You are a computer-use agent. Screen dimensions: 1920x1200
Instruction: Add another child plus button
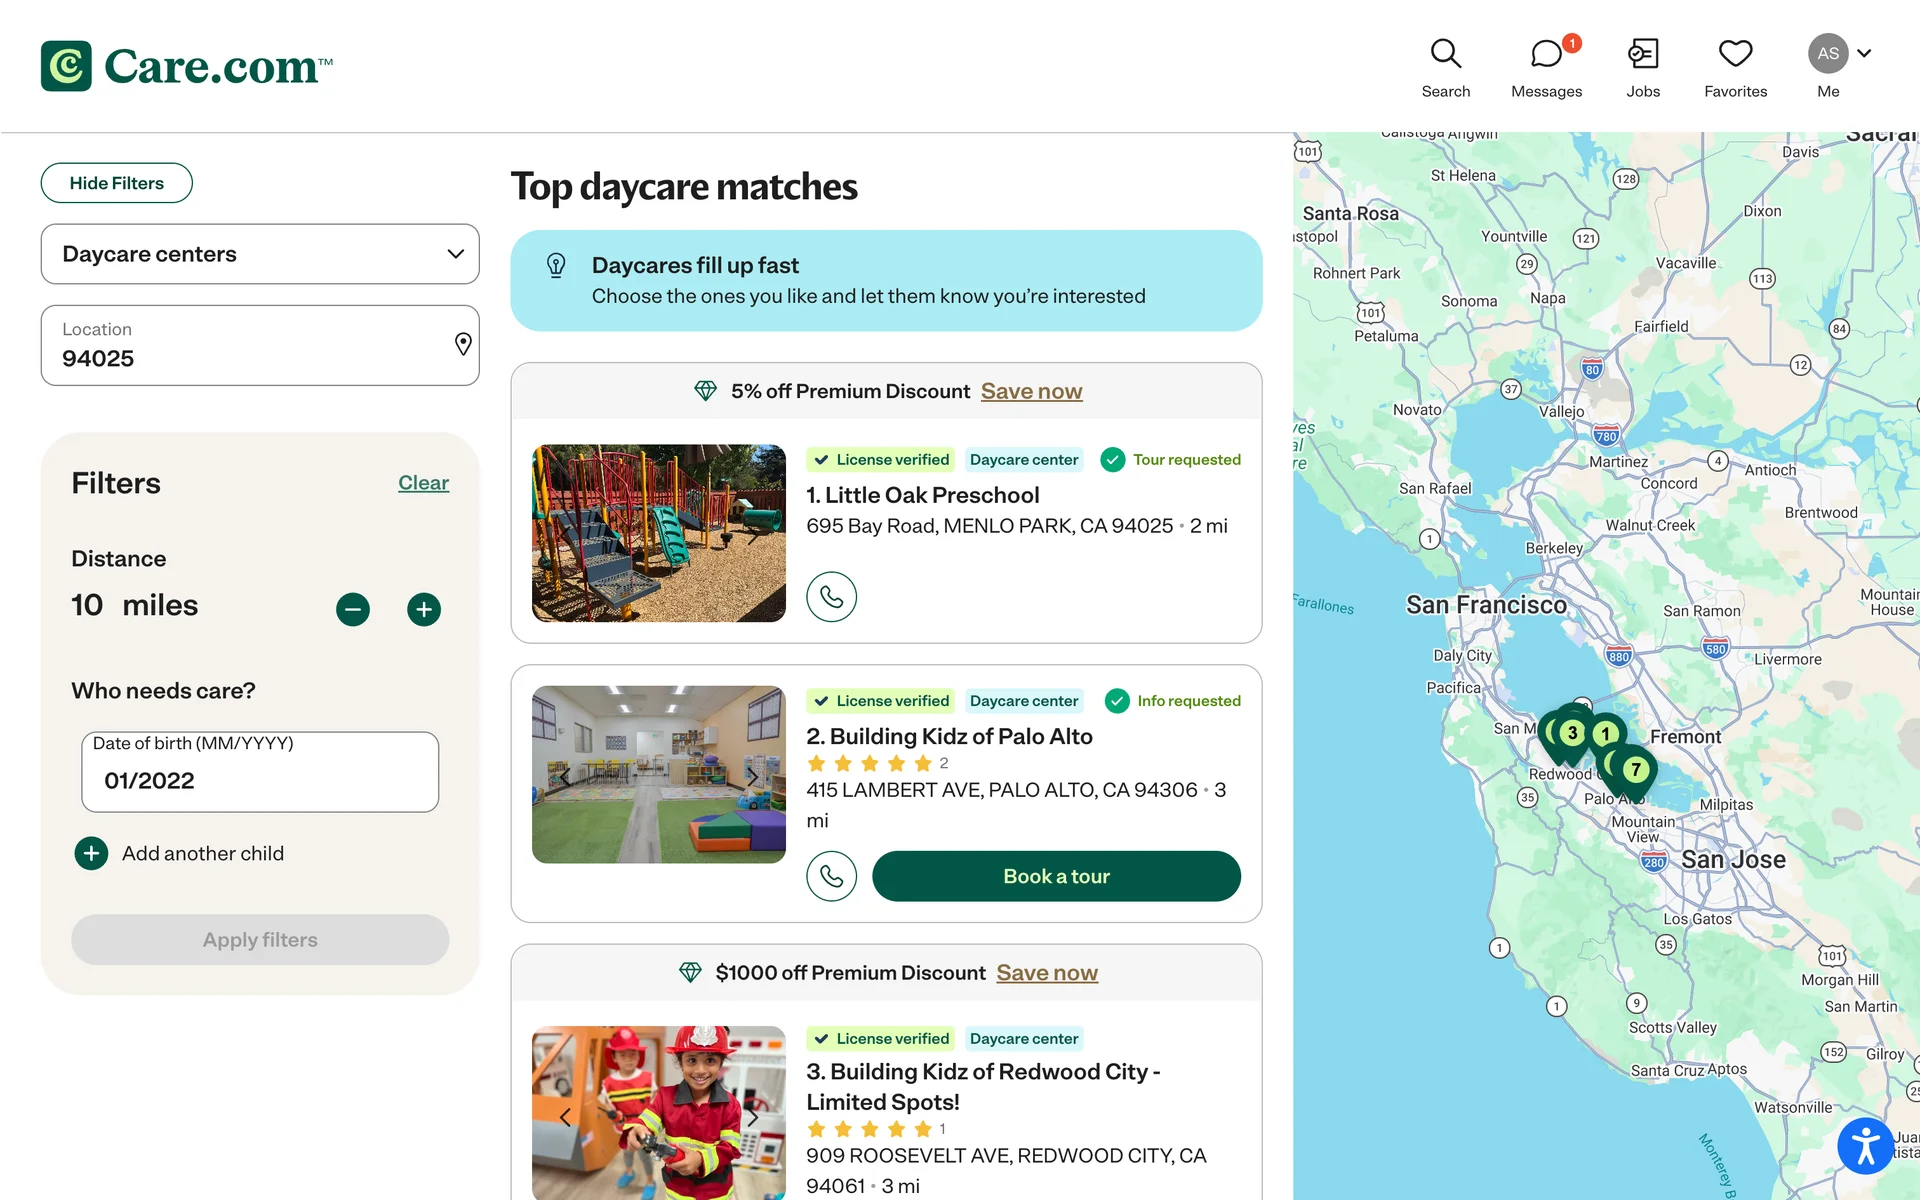pos(91,853)
